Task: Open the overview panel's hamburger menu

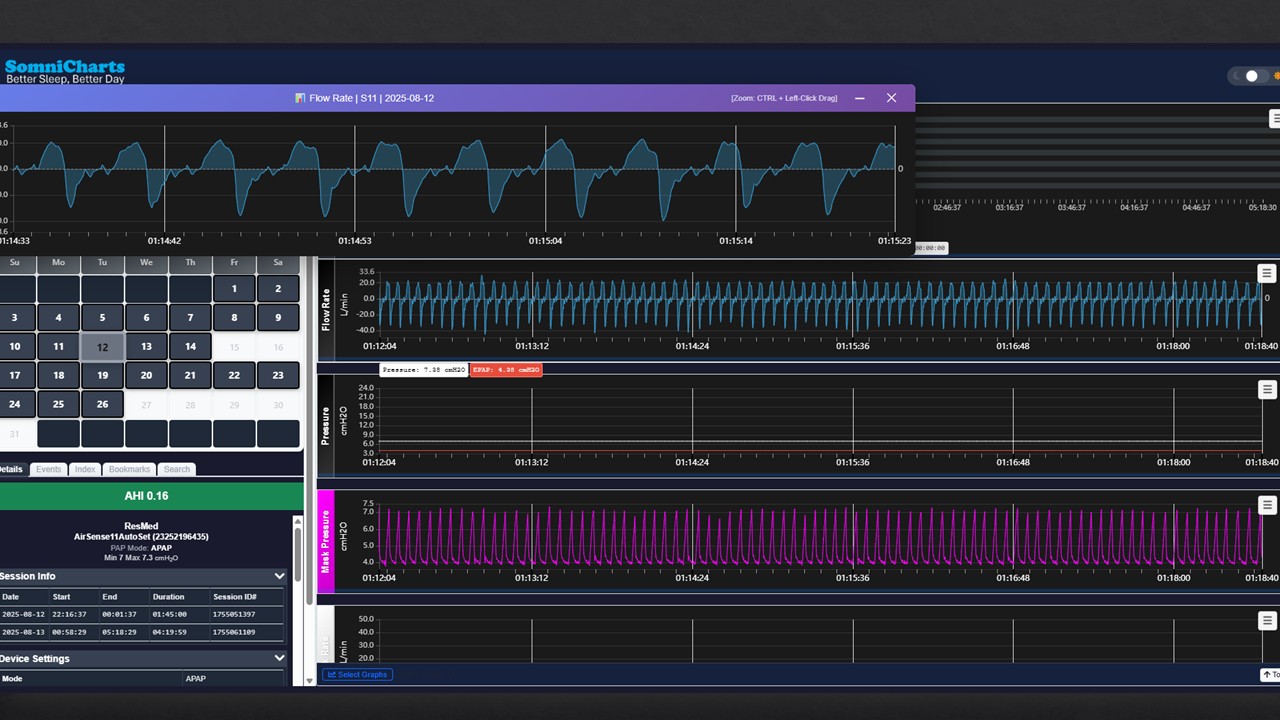Action: click(x=1274, y=118)
